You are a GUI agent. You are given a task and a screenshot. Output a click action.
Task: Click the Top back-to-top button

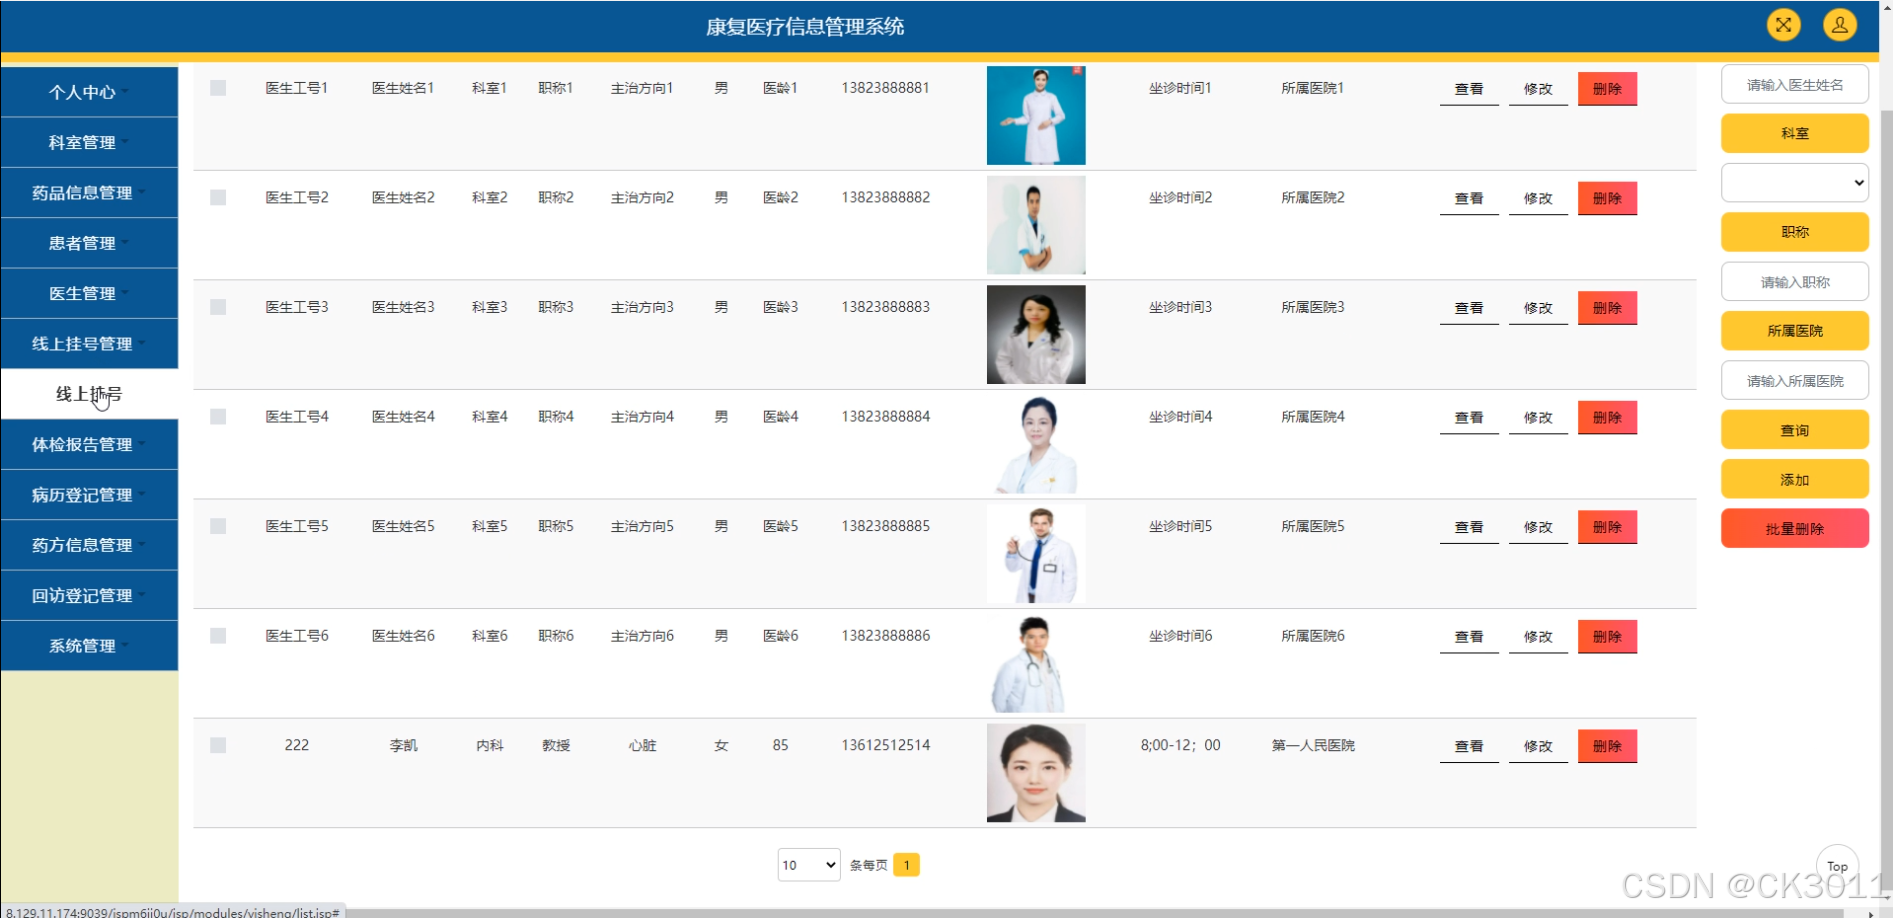pyautogui.click(x=1837, y=866)
